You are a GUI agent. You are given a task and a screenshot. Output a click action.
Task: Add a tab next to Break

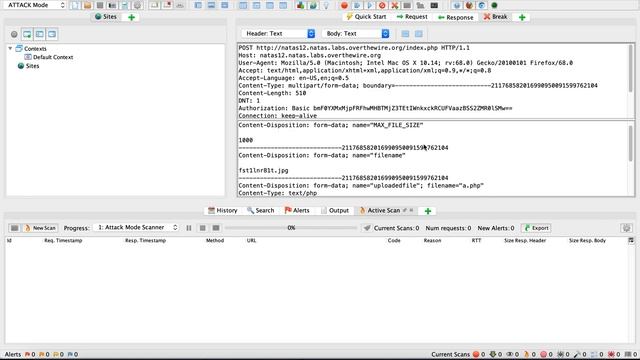[522, 17]
